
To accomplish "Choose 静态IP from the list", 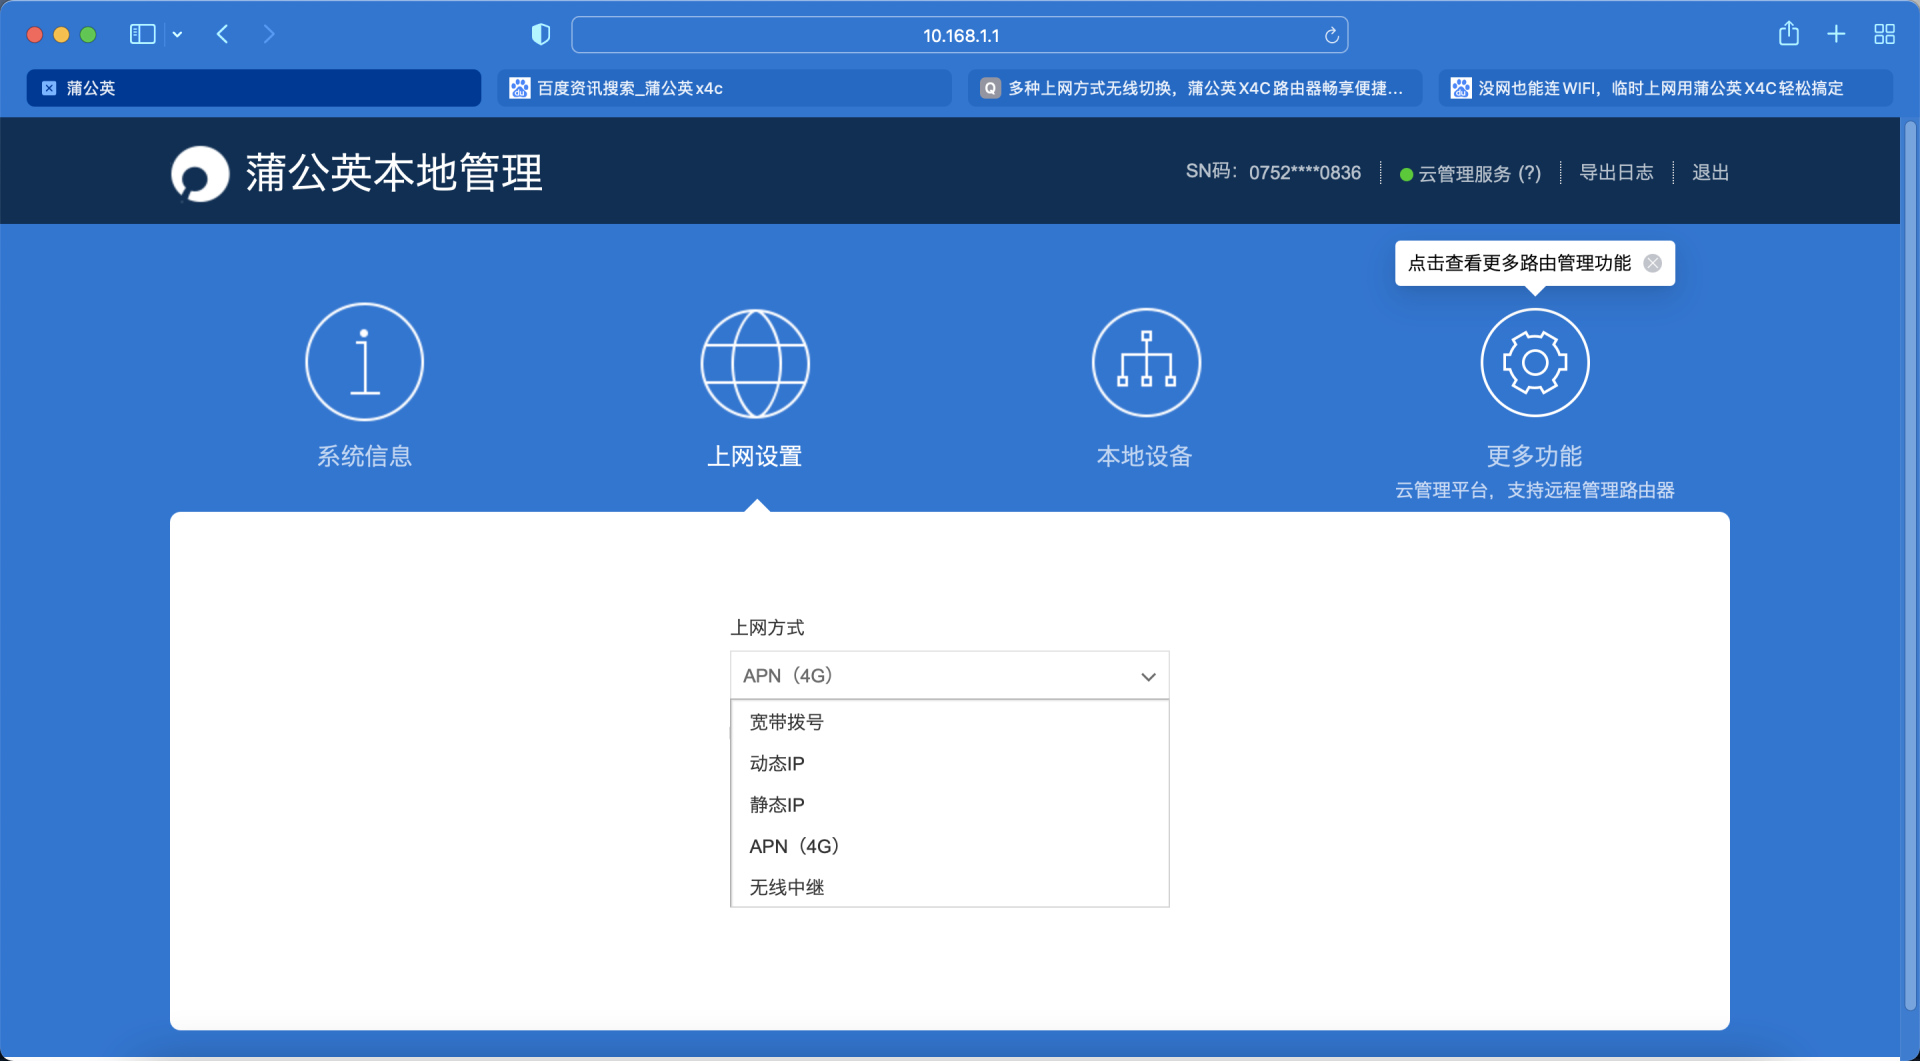I will [x=949, y=805].
